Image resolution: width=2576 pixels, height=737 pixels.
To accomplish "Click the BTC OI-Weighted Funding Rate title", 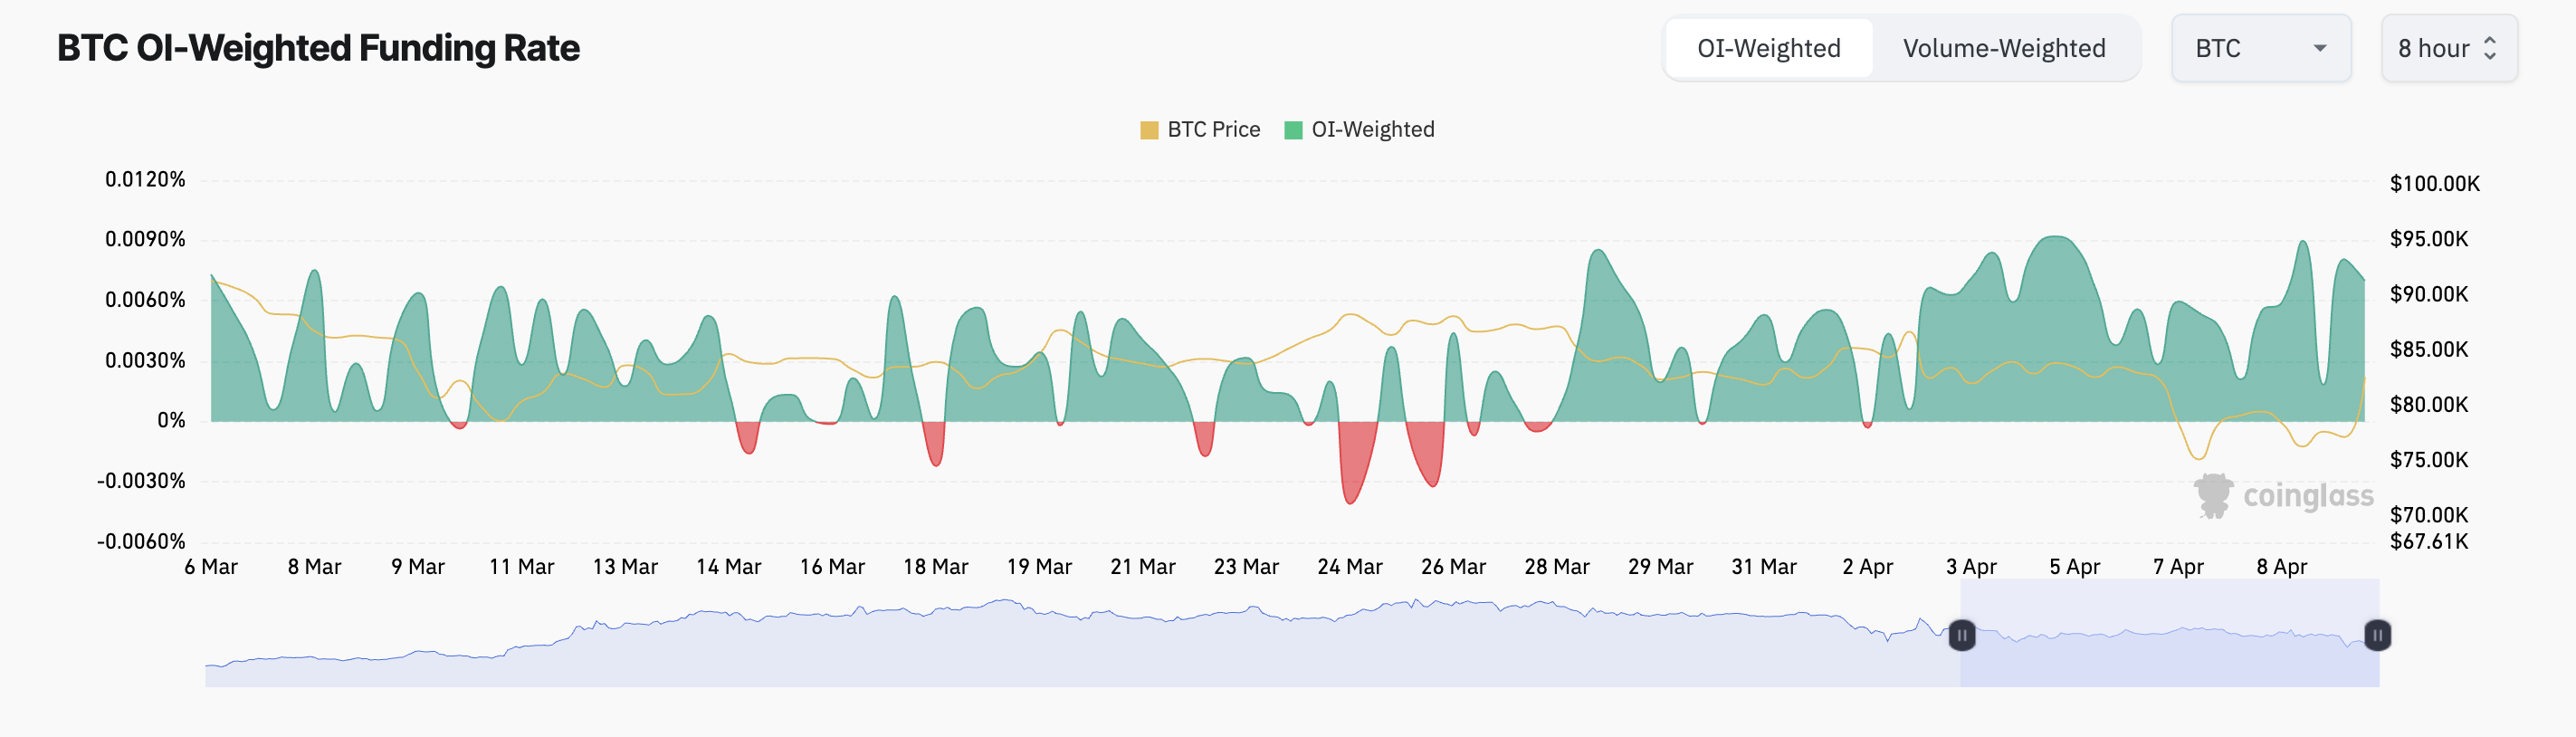I will pos(318,48).
